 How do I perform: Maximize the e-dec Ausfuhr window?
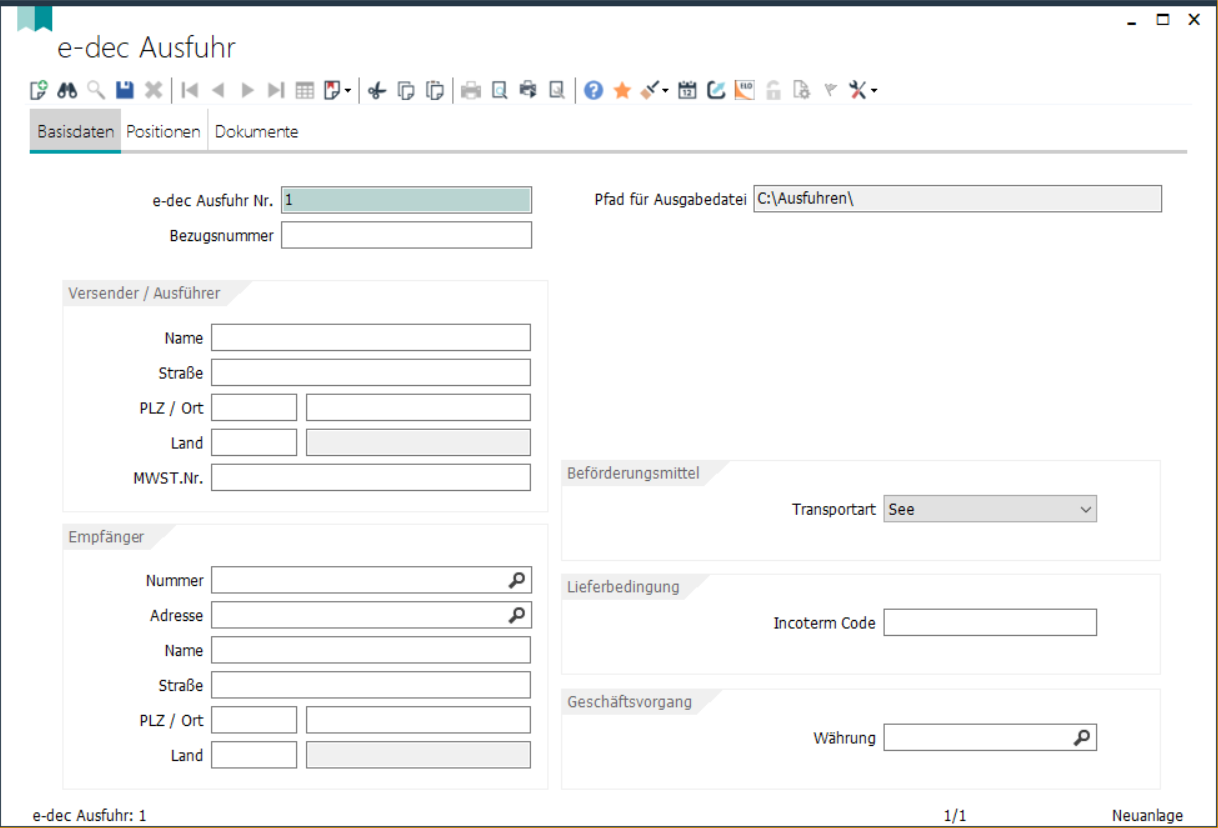1162,19
